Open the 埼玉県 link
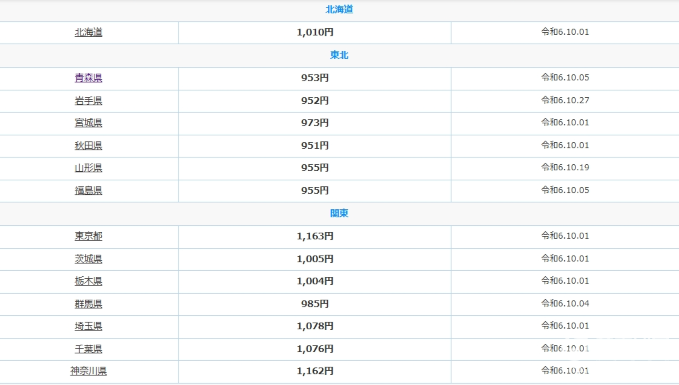The width and height of the screenshot is (679, 385). click(88, 326)
